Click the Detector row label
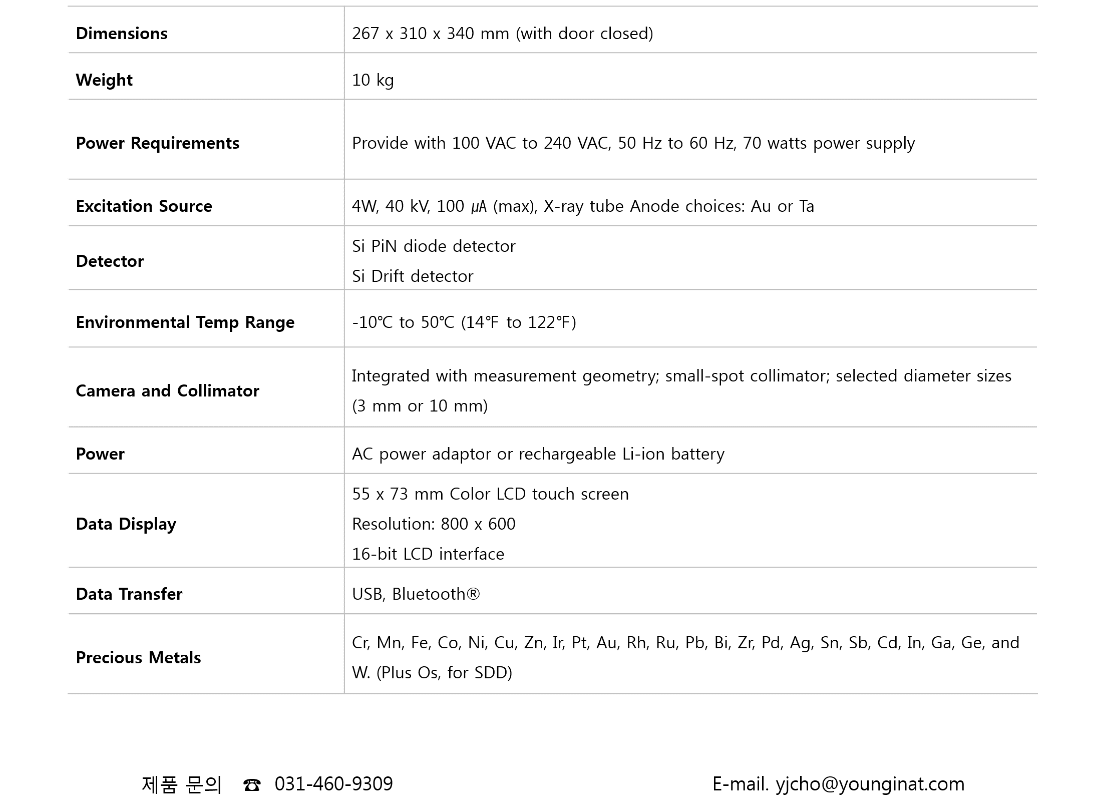1099x803 pixels. (110, 261)
